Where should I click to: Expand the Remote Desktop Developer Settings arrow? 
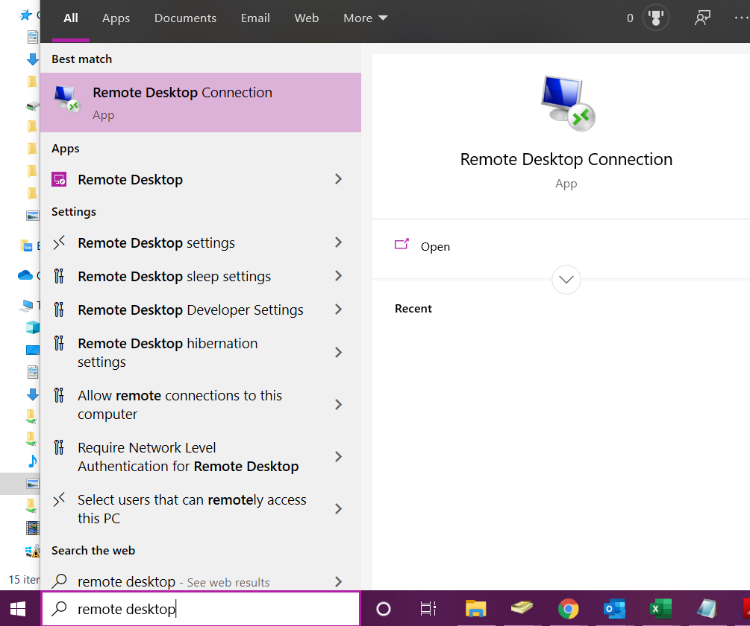tap(339, 309)
